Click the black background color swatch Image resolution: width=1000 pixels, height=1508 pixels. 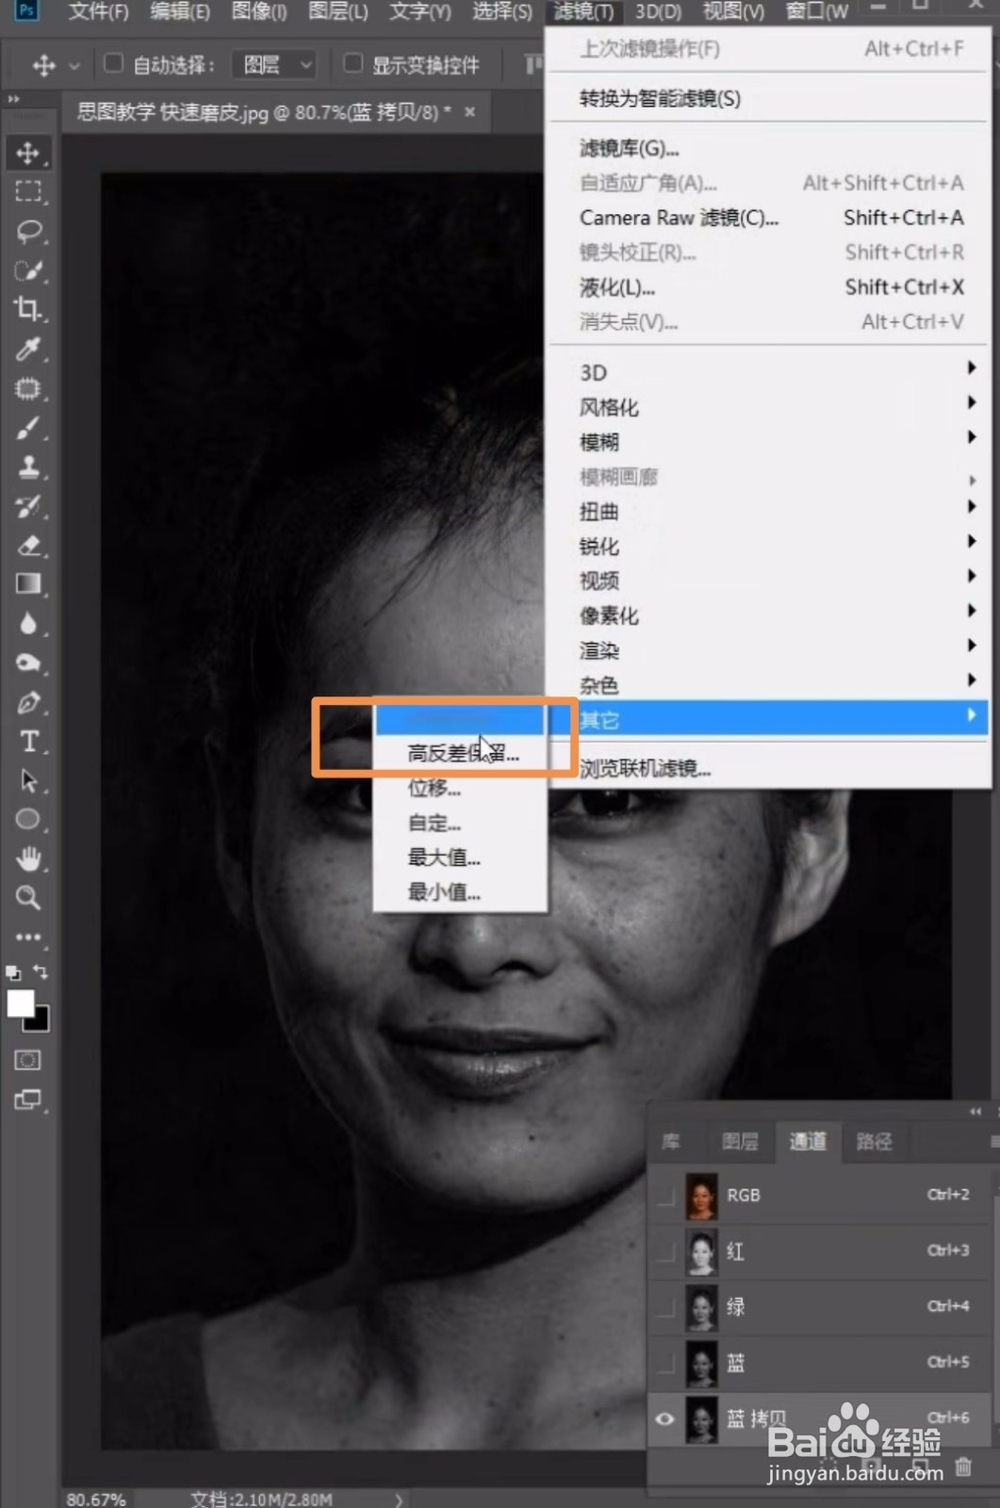coord(41,1022)
